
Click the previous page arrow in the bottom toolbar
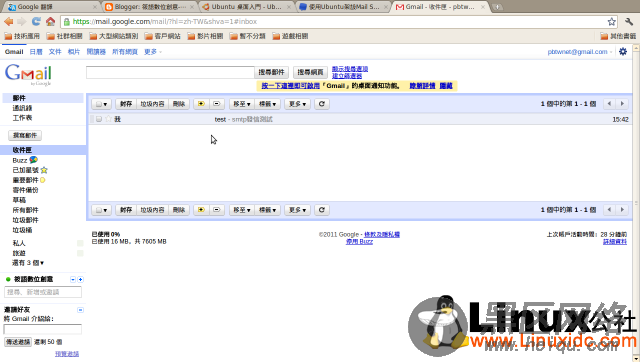tap(609, 210)
